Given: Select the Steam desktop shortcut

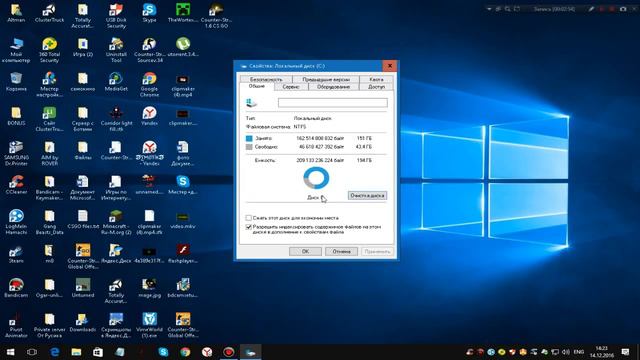Looking at the screenshot, I should pos(16,253).
